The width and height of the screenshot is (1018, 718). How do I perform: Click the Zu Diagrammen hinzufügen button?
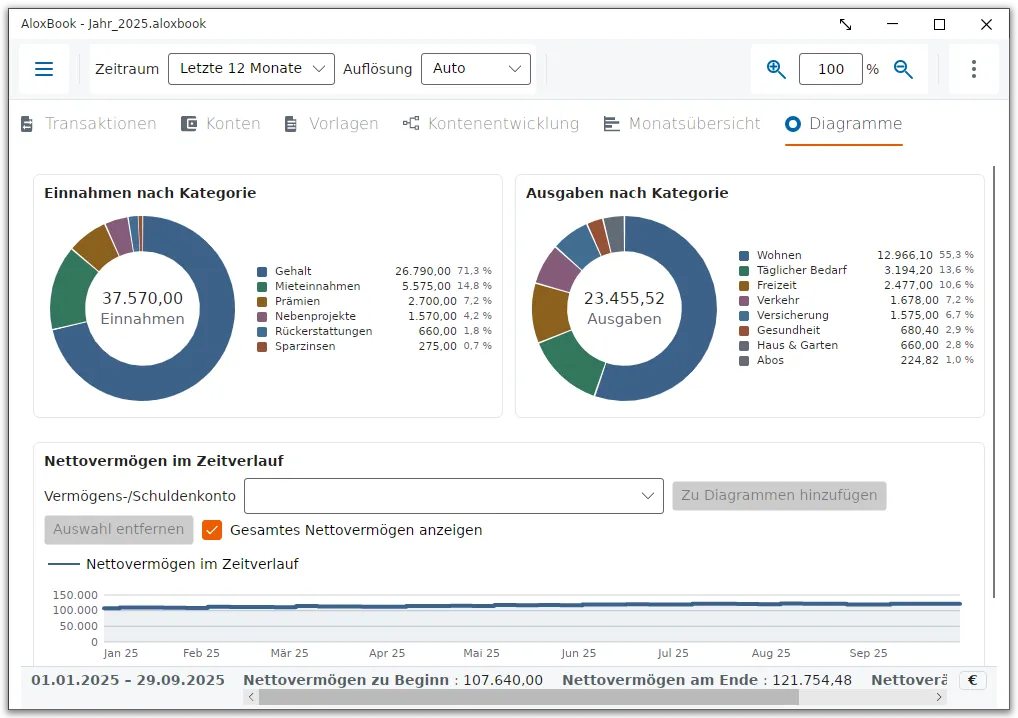tap(779, 495)
